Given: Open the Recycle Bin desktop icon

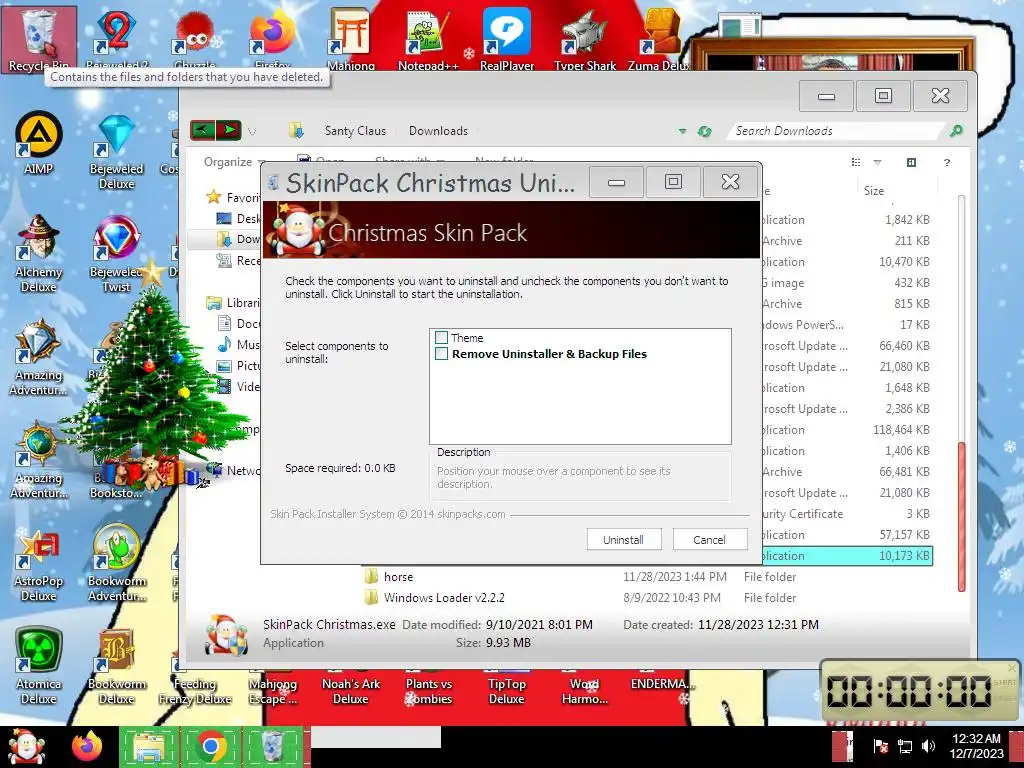Looking at the screenshot, I should click(x=39, y=38).
